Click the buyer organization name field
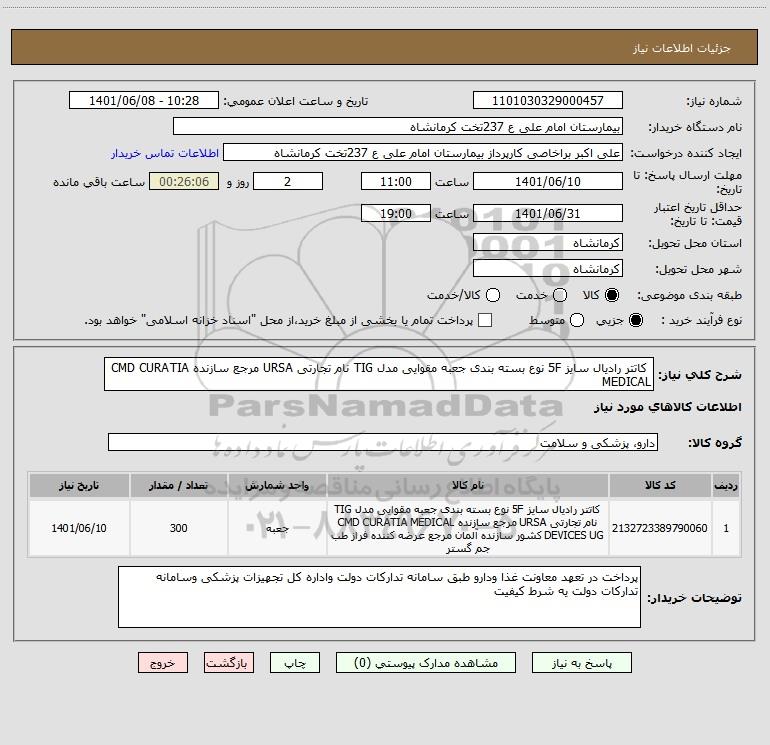770x745 pixels. click(398, 127)
